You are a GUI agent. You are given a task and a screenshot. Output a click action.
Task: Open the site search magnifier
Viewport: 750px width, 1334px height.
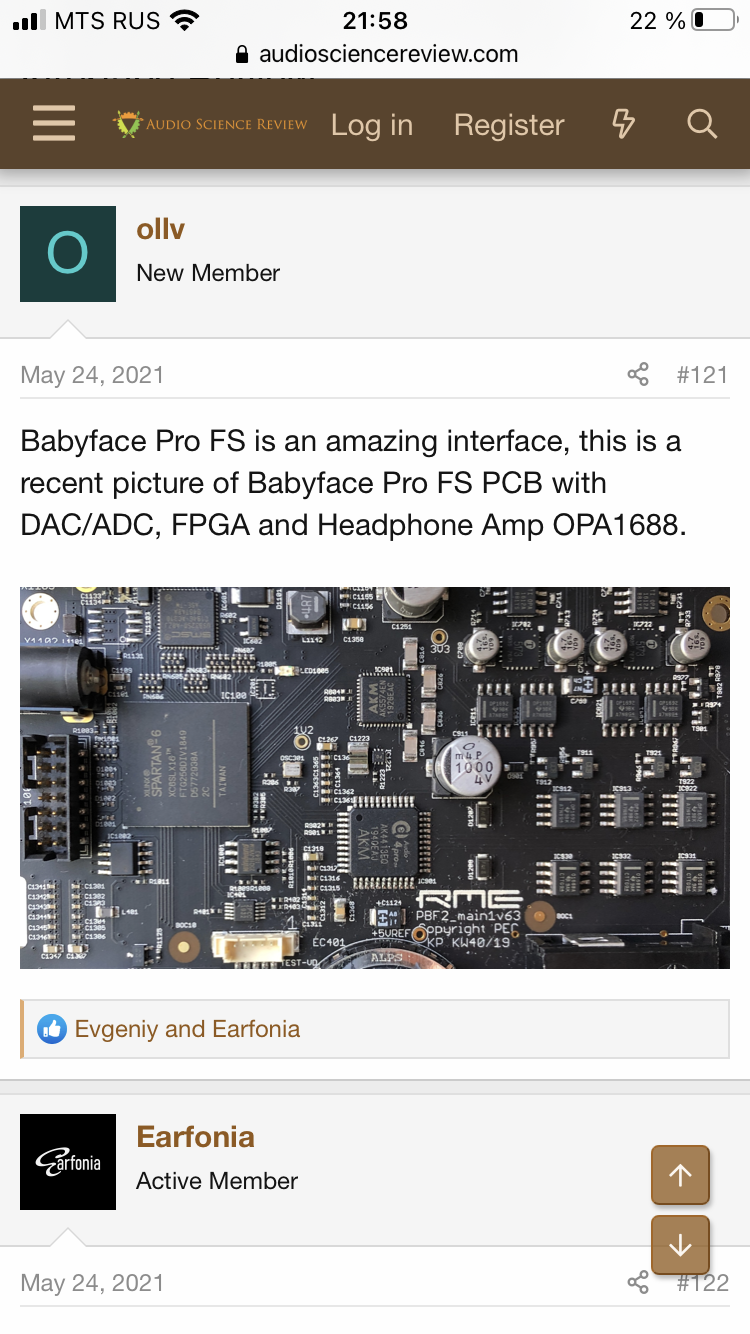point(702,125)
